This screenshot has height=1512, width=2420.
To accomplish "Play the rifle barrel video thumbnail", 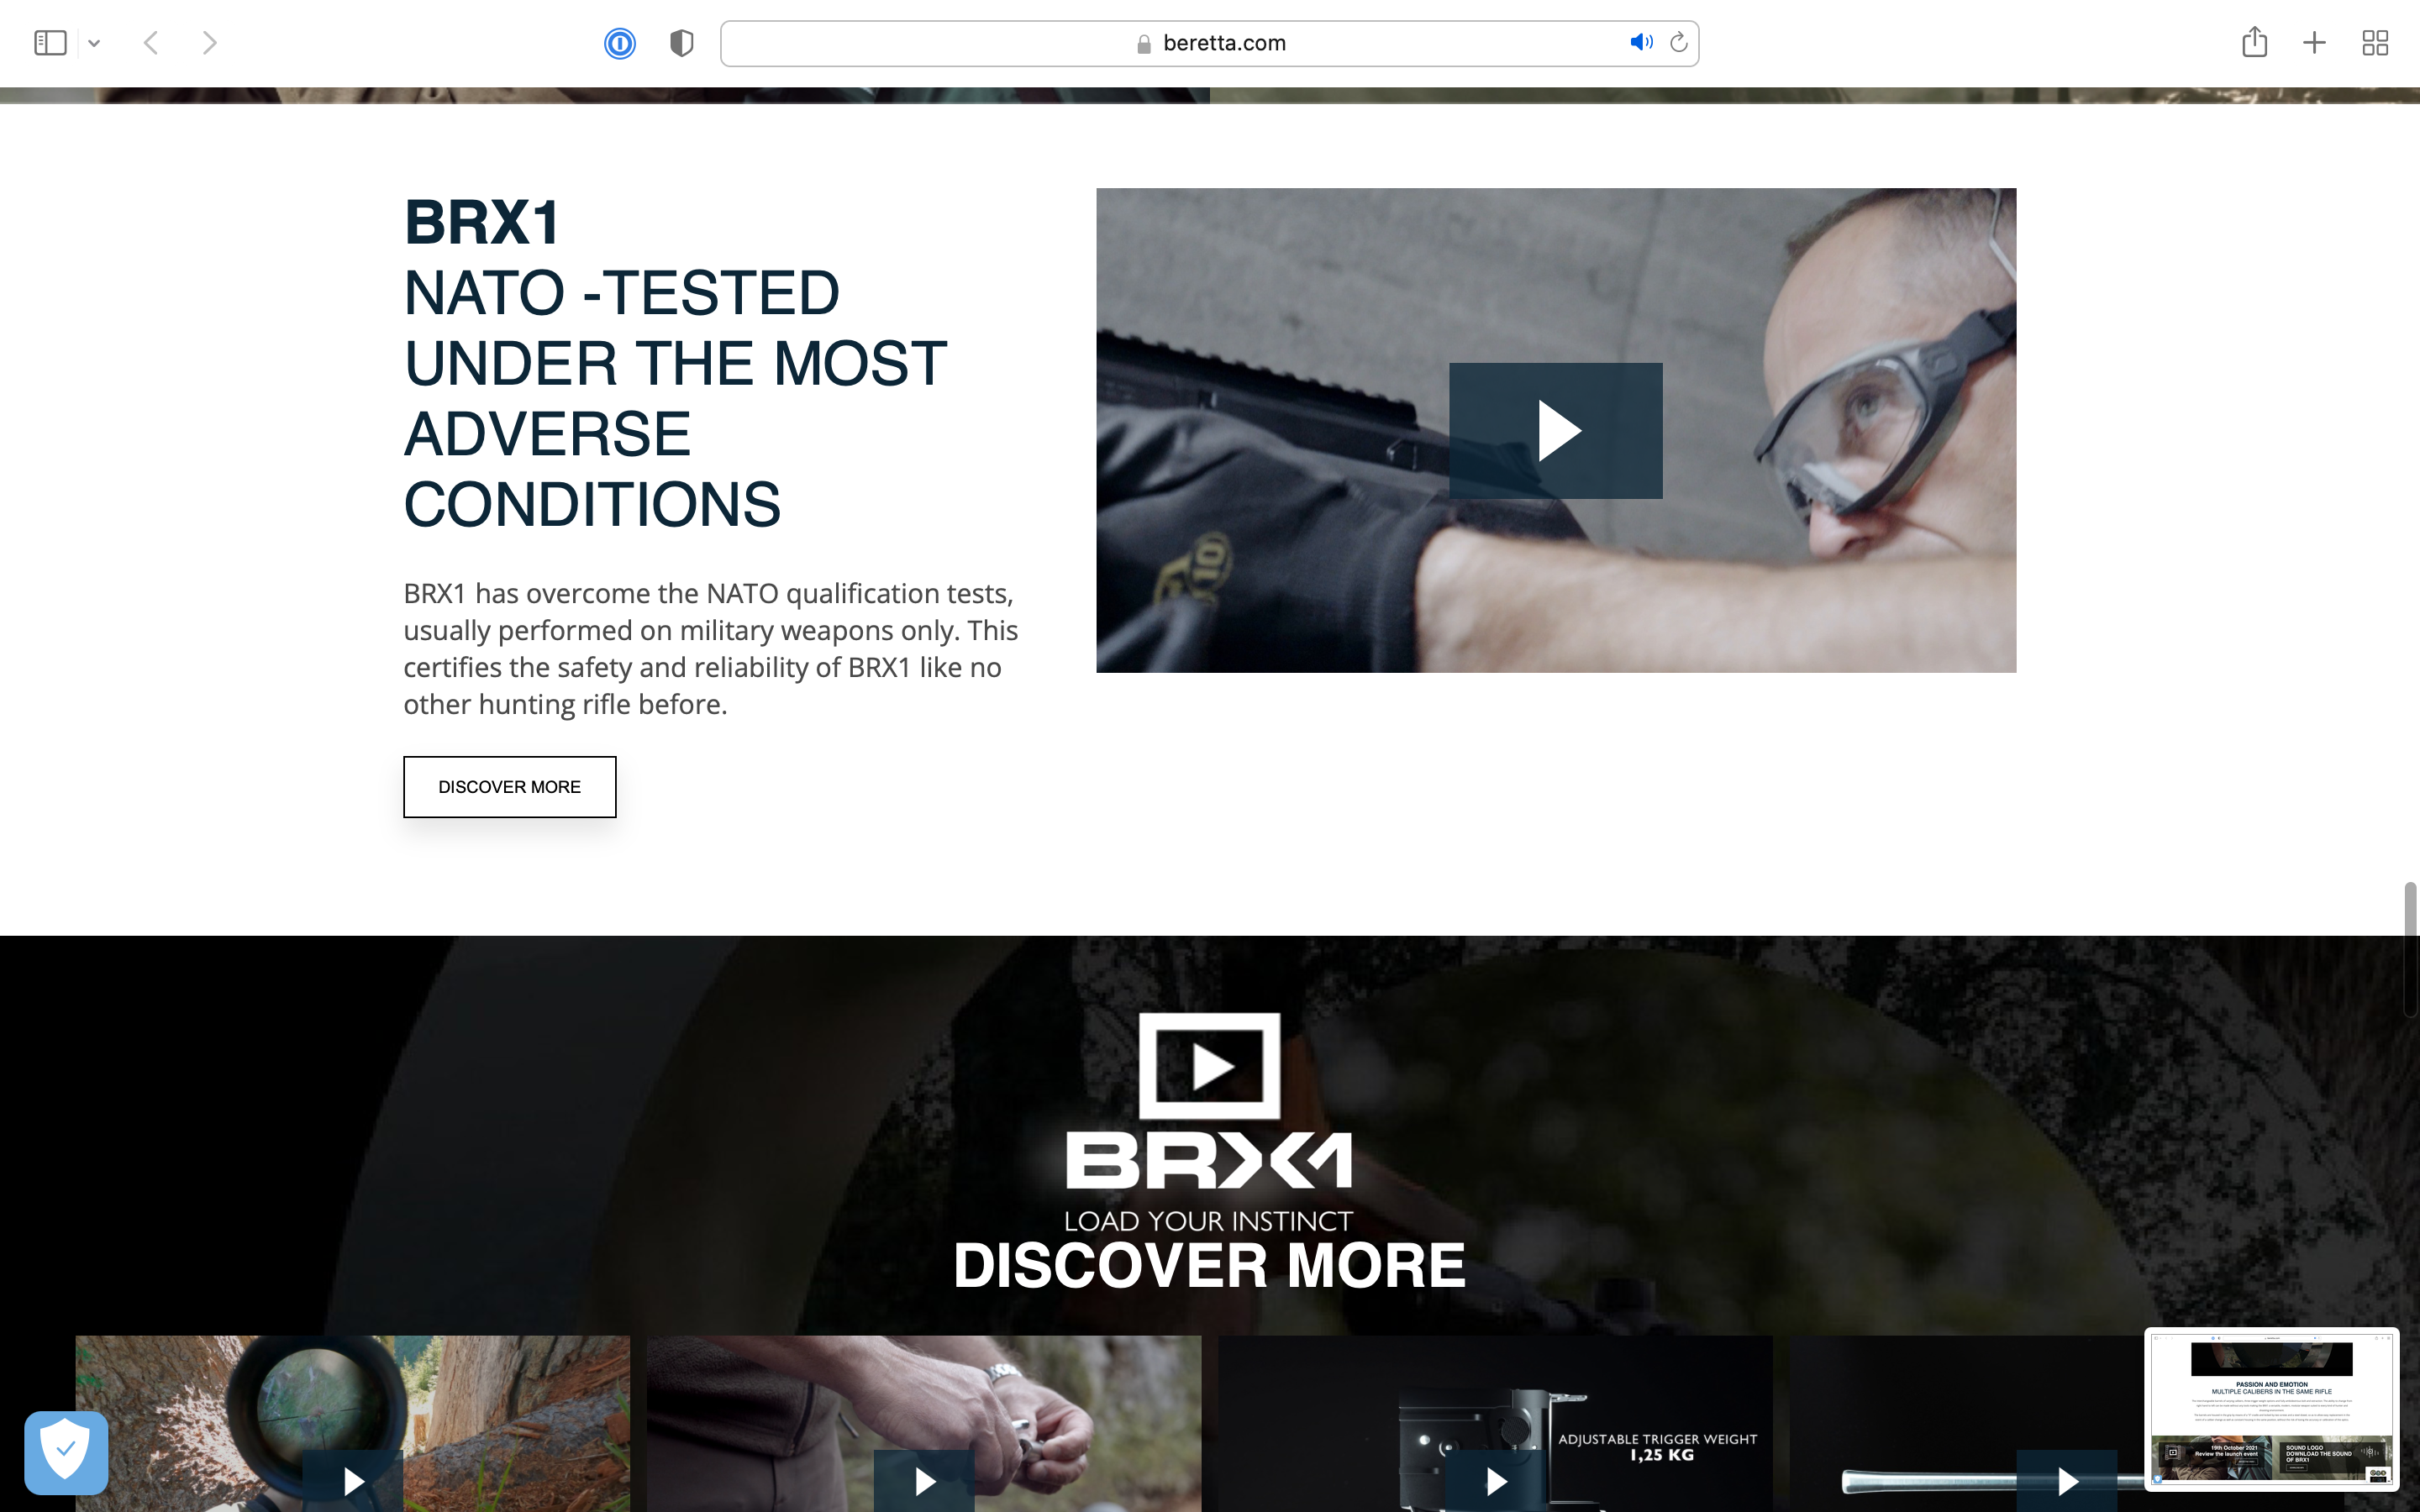I will pos(2066,1480).
